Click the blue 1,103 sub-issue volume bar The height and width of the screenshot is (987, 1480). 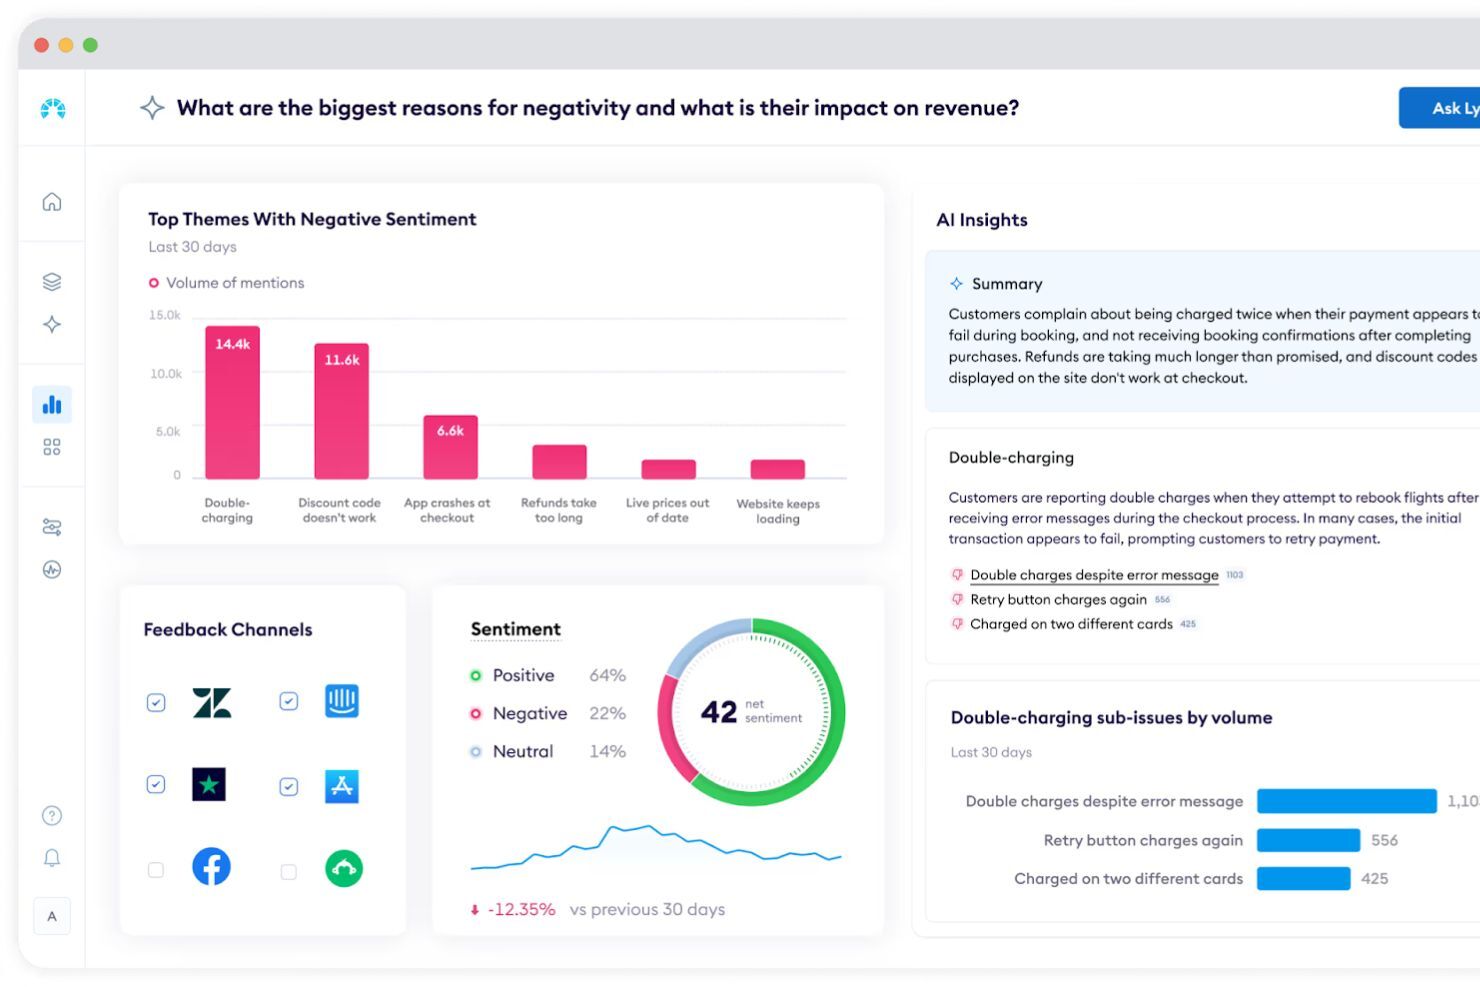pyautogui.click(x=1347, y=801)
